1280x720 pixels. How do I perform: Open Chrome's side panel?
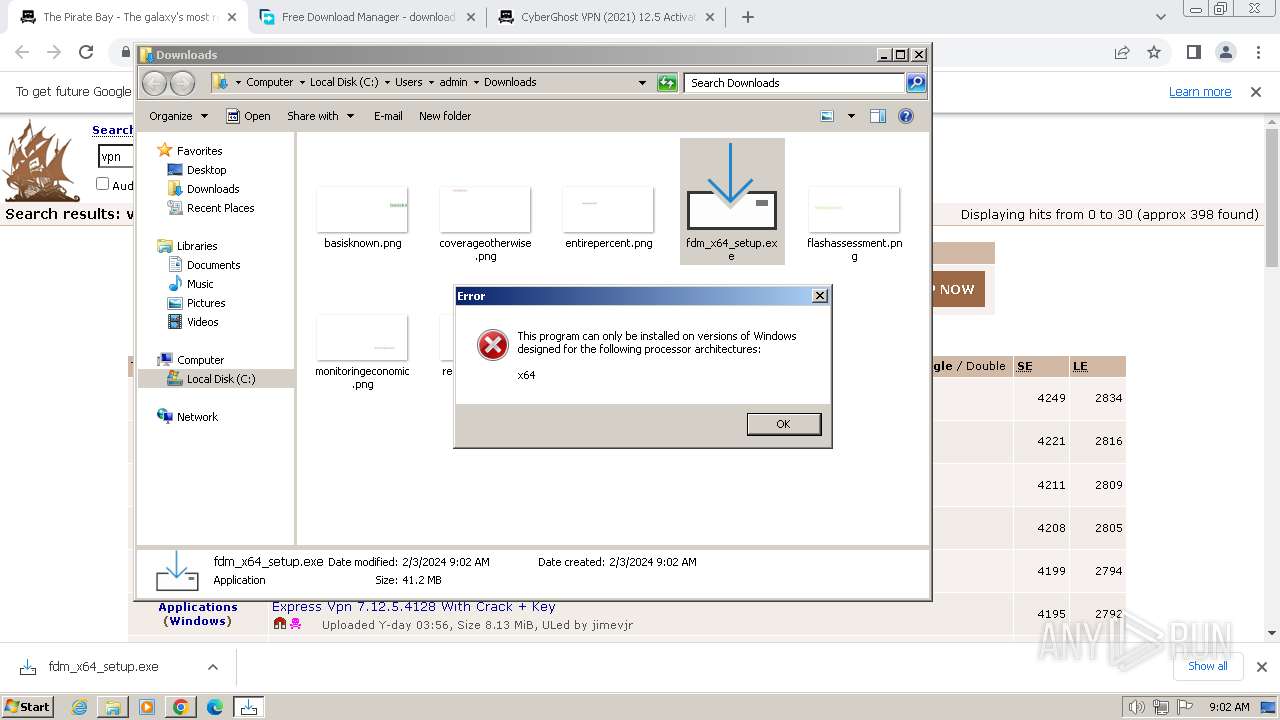click(1193, 53)
